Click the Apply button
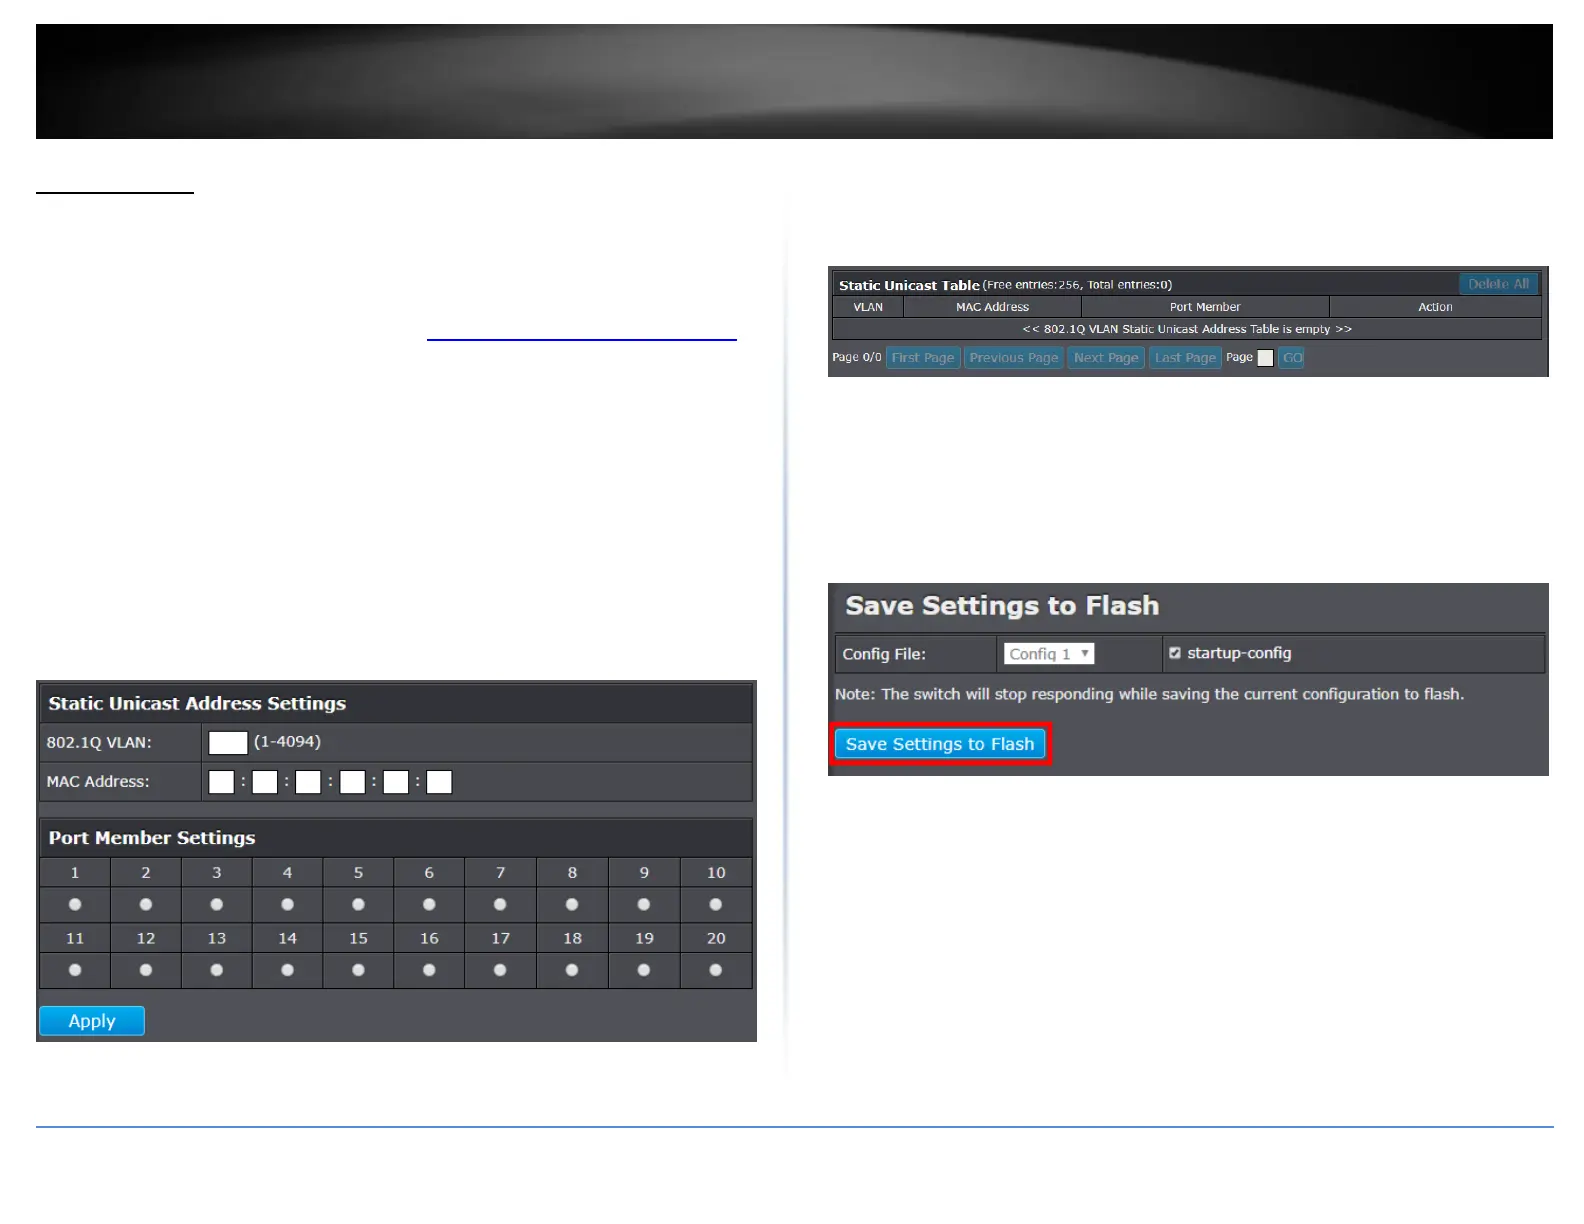The image size is (1584, 1224). 92,1021
